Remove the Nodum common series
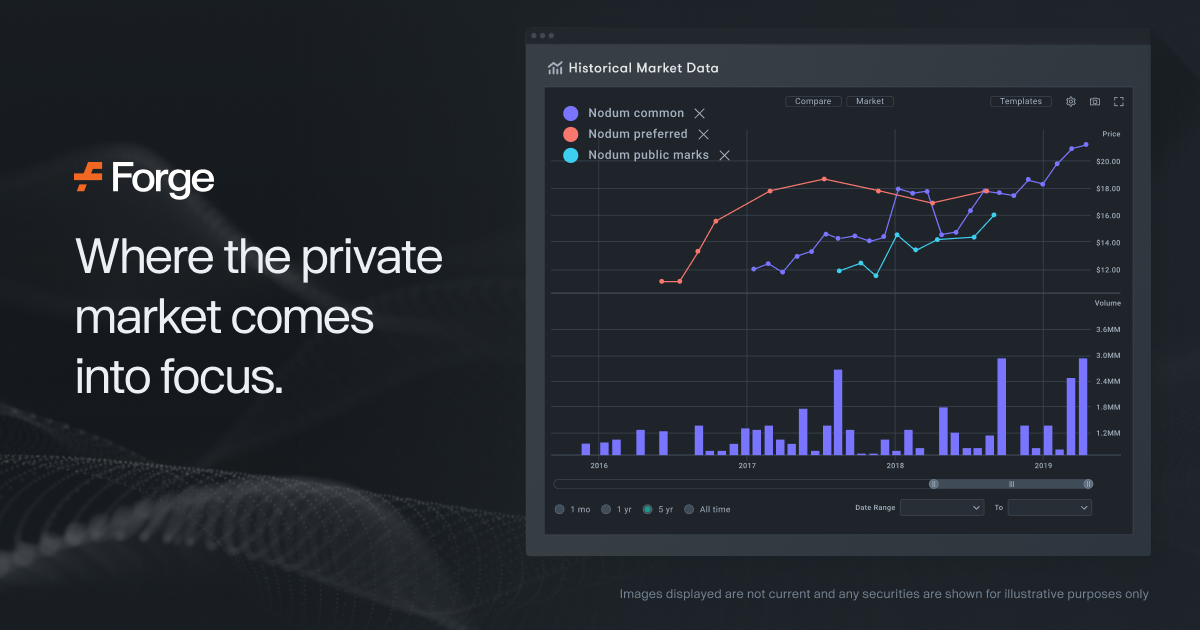 [700, 114]
